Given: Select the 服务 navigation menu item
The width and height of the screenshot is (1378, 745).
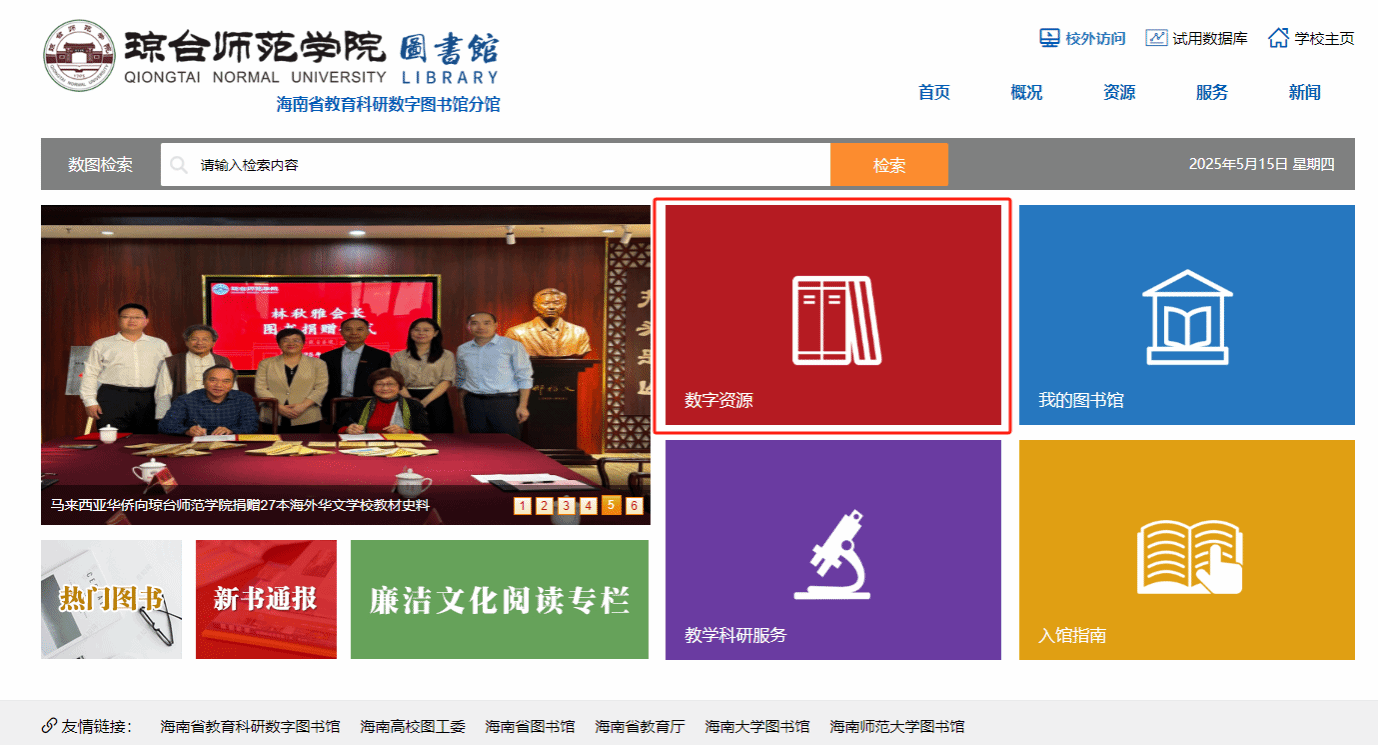Looking at the screenshot, I should pos(1211,92).
